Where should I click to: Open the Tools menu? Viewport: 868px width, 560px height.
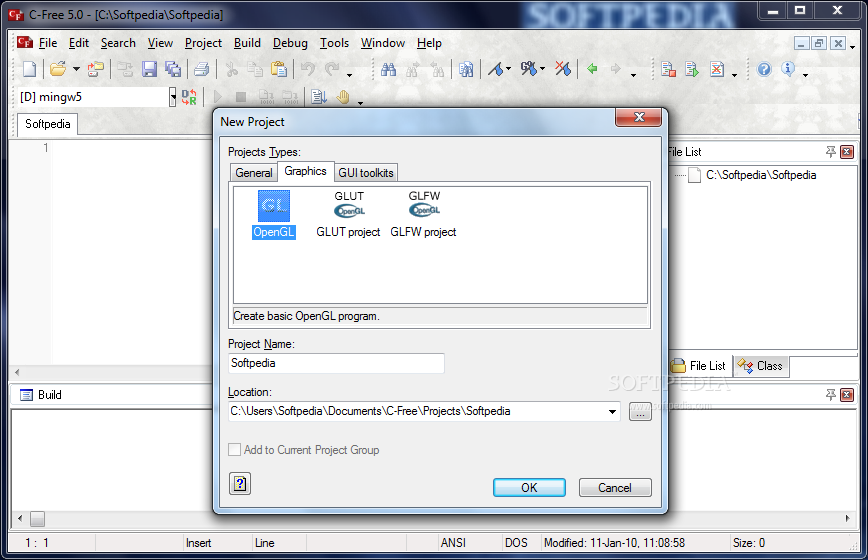334,43
